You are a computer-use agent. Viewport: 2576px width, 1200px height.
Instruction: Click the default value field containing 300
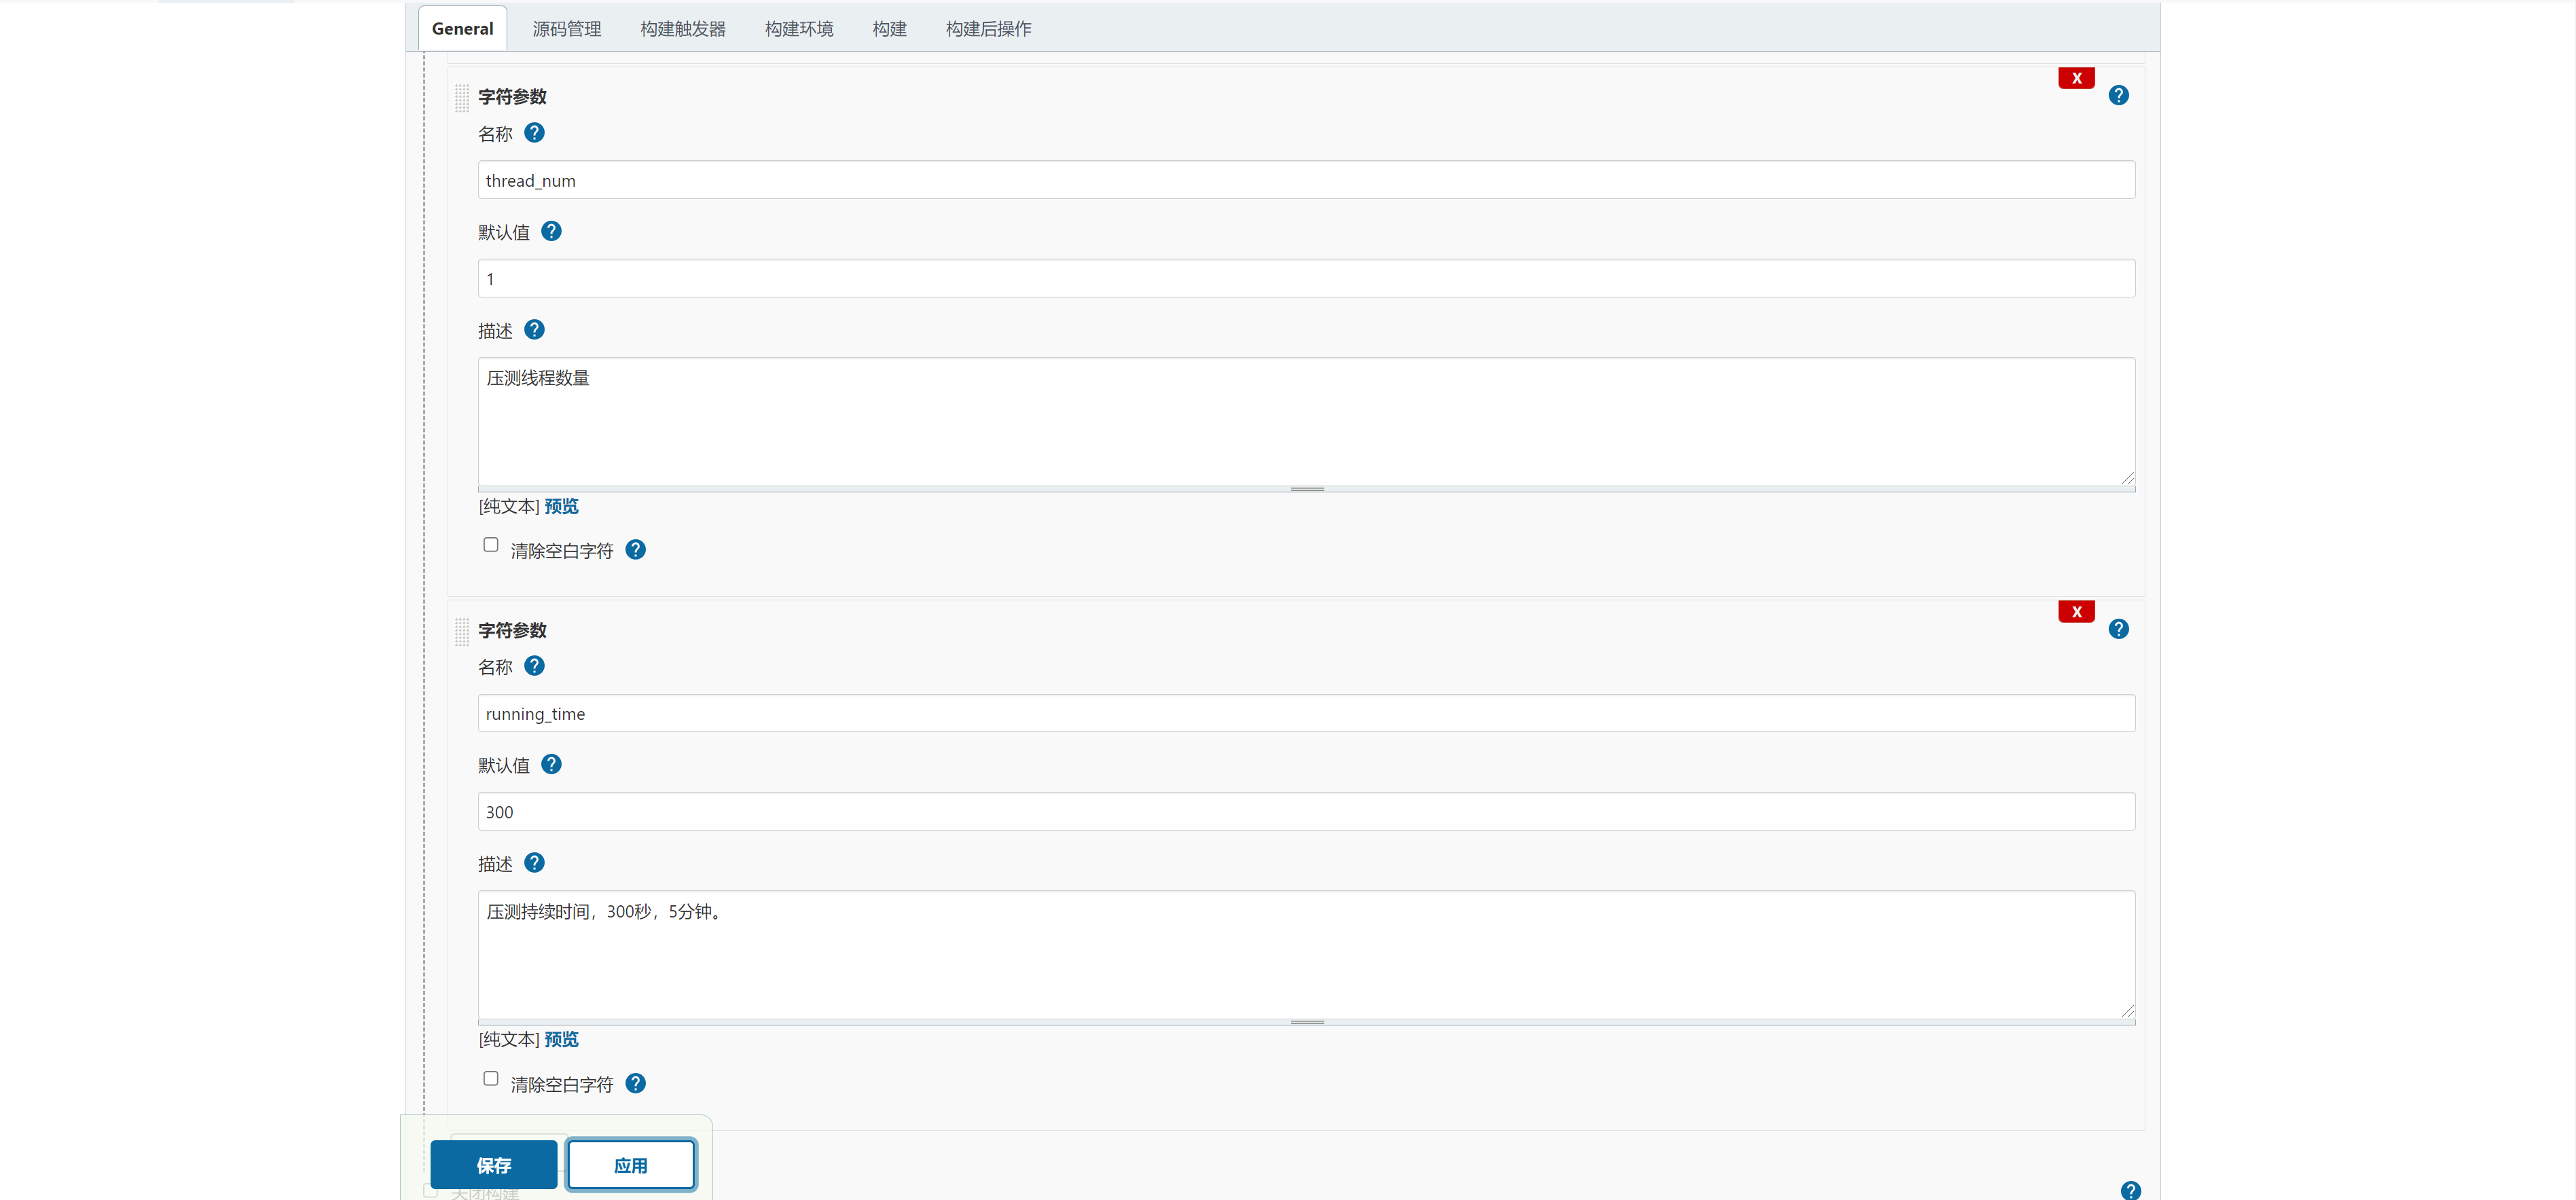(1306, 812)
